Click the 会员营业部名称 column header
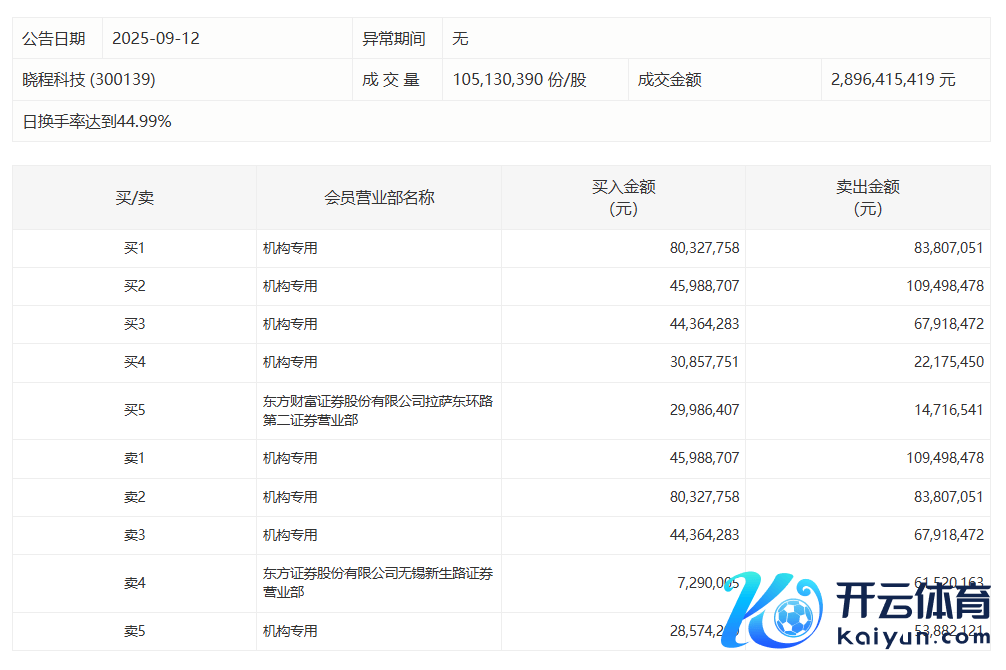 pyautogui.click(x=379, y=198)
